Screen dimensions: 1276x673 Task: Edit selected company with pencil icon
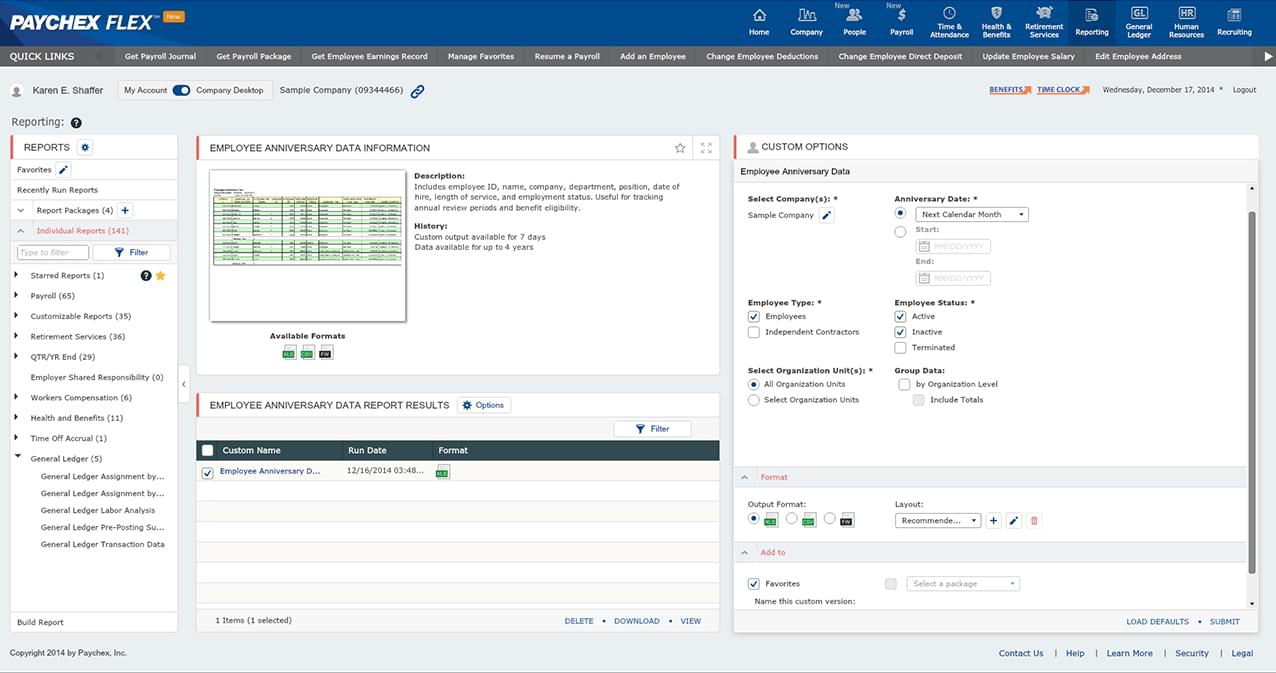[826, 215]
